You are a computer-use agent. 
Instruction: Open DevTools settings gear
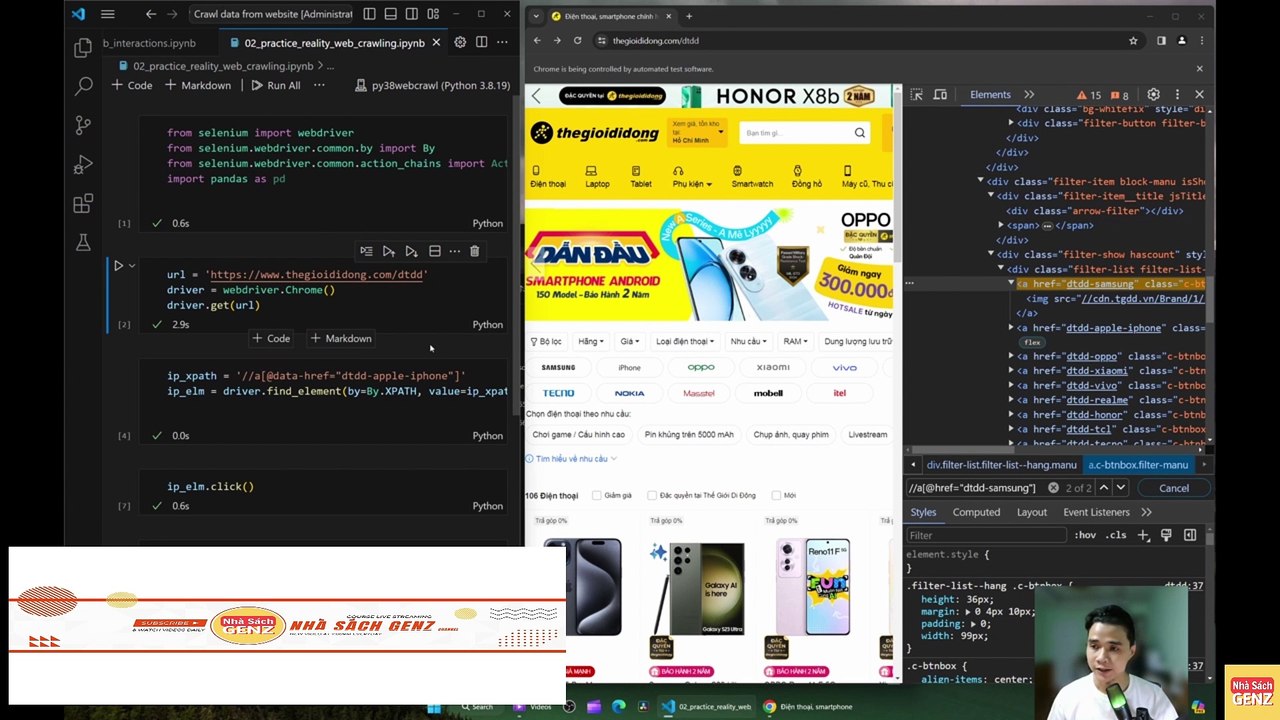pyautogui.click(x=1153, y=95)
